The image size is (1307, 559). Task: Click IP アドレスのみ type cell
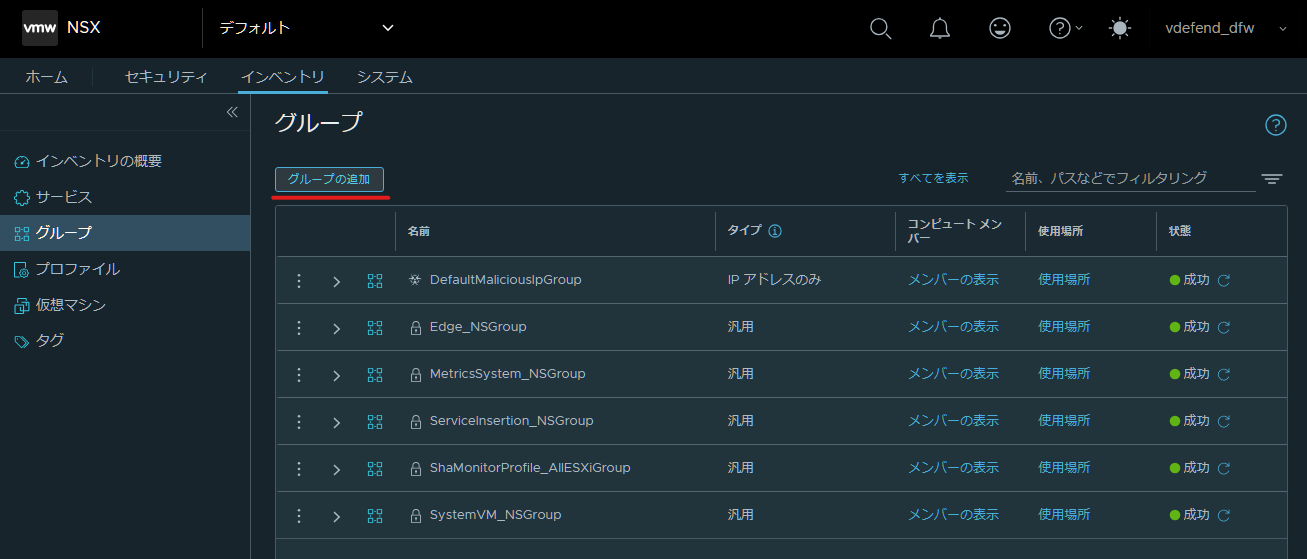tap(774, 280)
